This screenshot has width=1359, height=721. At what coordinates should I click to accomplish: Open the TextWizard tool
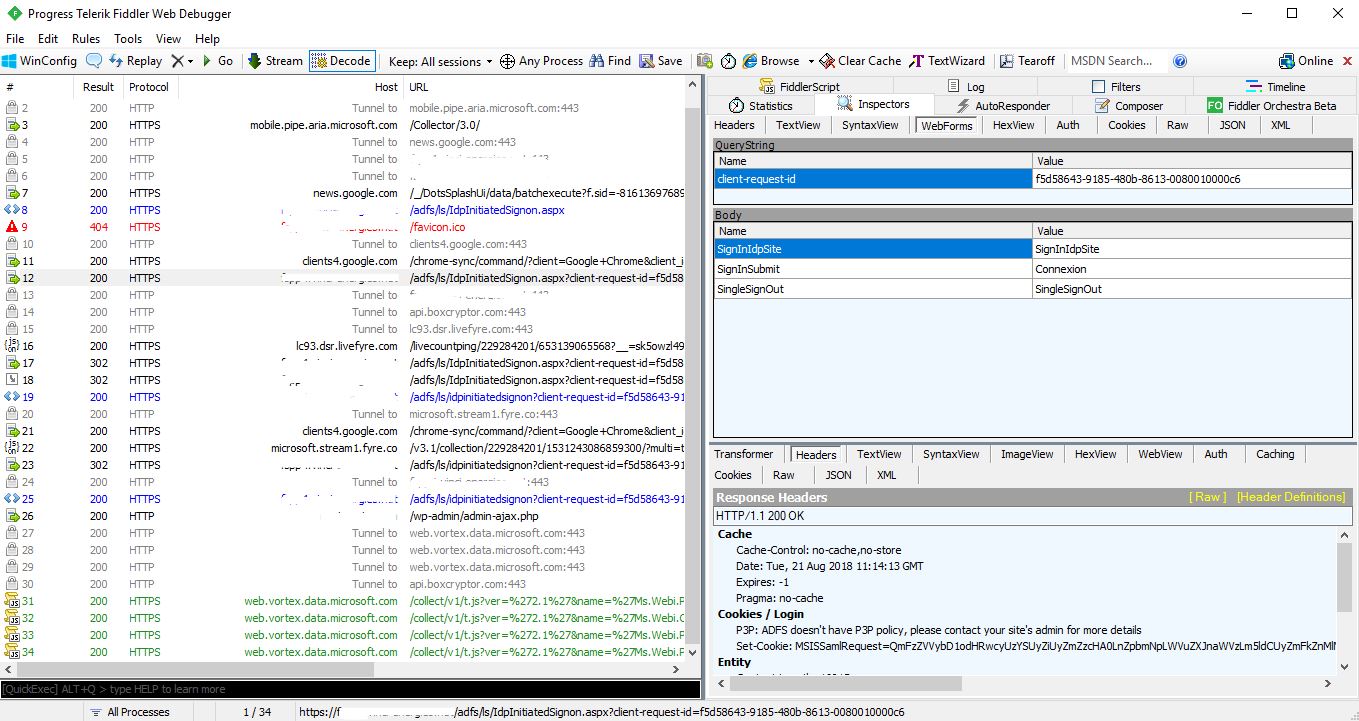[x=947, y=61]
